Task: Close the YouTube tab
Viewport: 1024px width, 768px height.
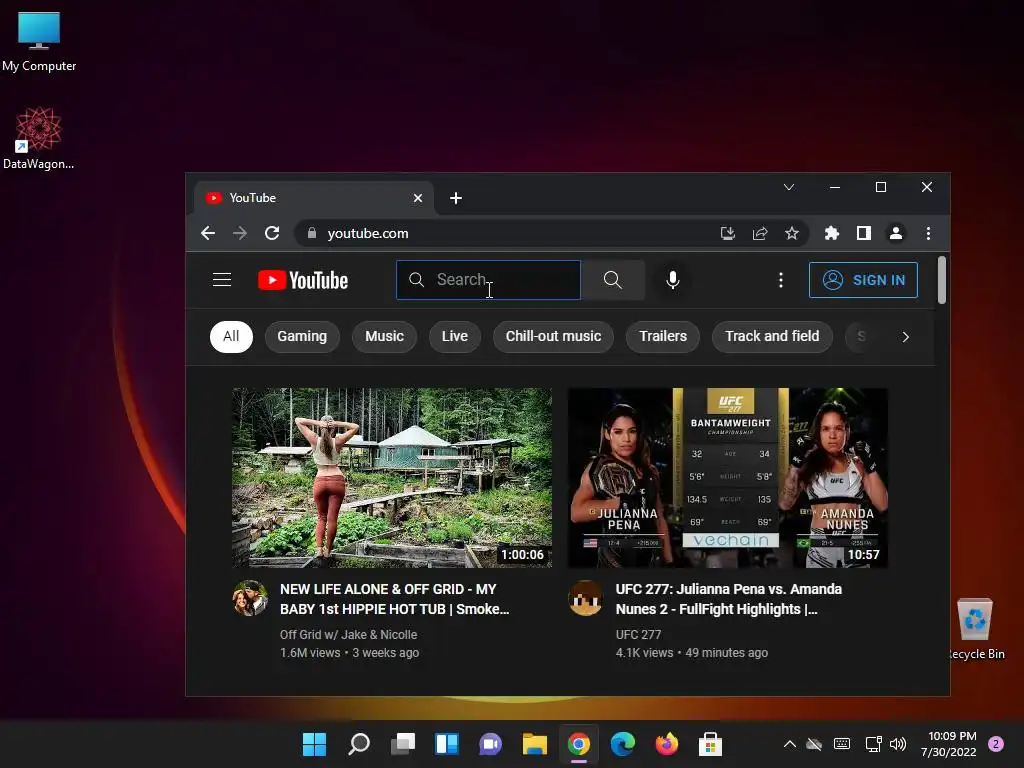Action: pos(418,198)
